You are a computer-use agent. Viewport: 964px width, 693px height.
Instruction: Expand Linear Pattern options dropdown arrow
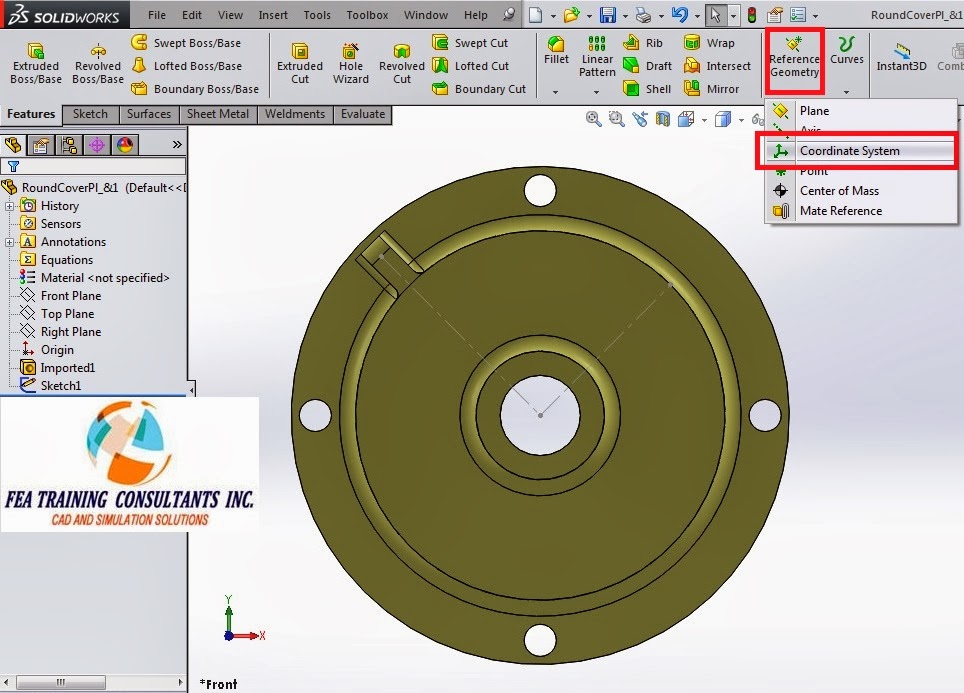point(596,92)
